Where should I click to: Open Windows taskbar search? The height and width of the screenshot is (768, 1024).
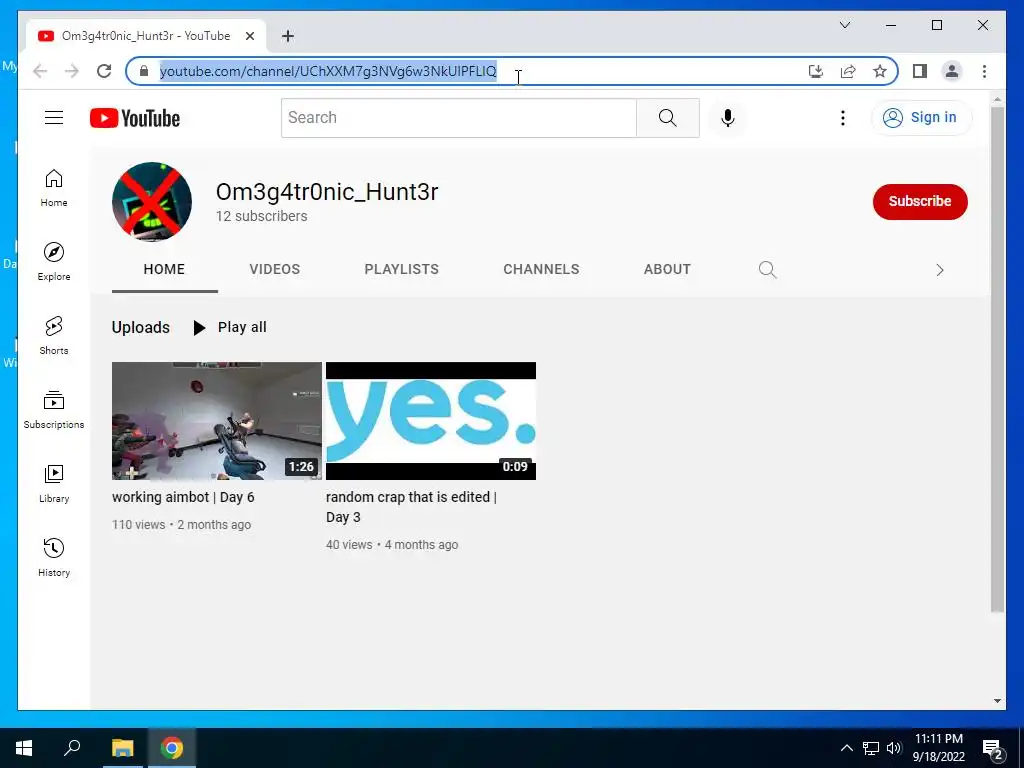click(x=72, y=748)
